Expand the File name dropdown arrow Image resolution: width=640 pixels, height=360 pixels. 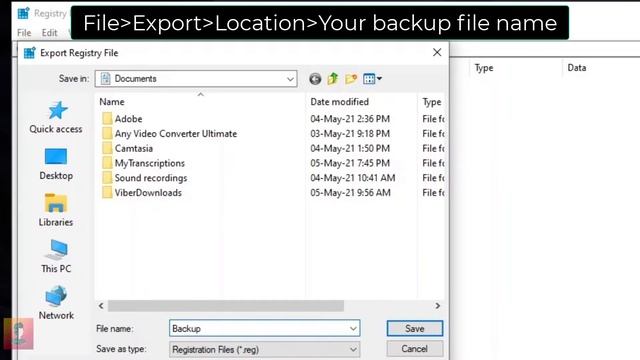point(353,329)
